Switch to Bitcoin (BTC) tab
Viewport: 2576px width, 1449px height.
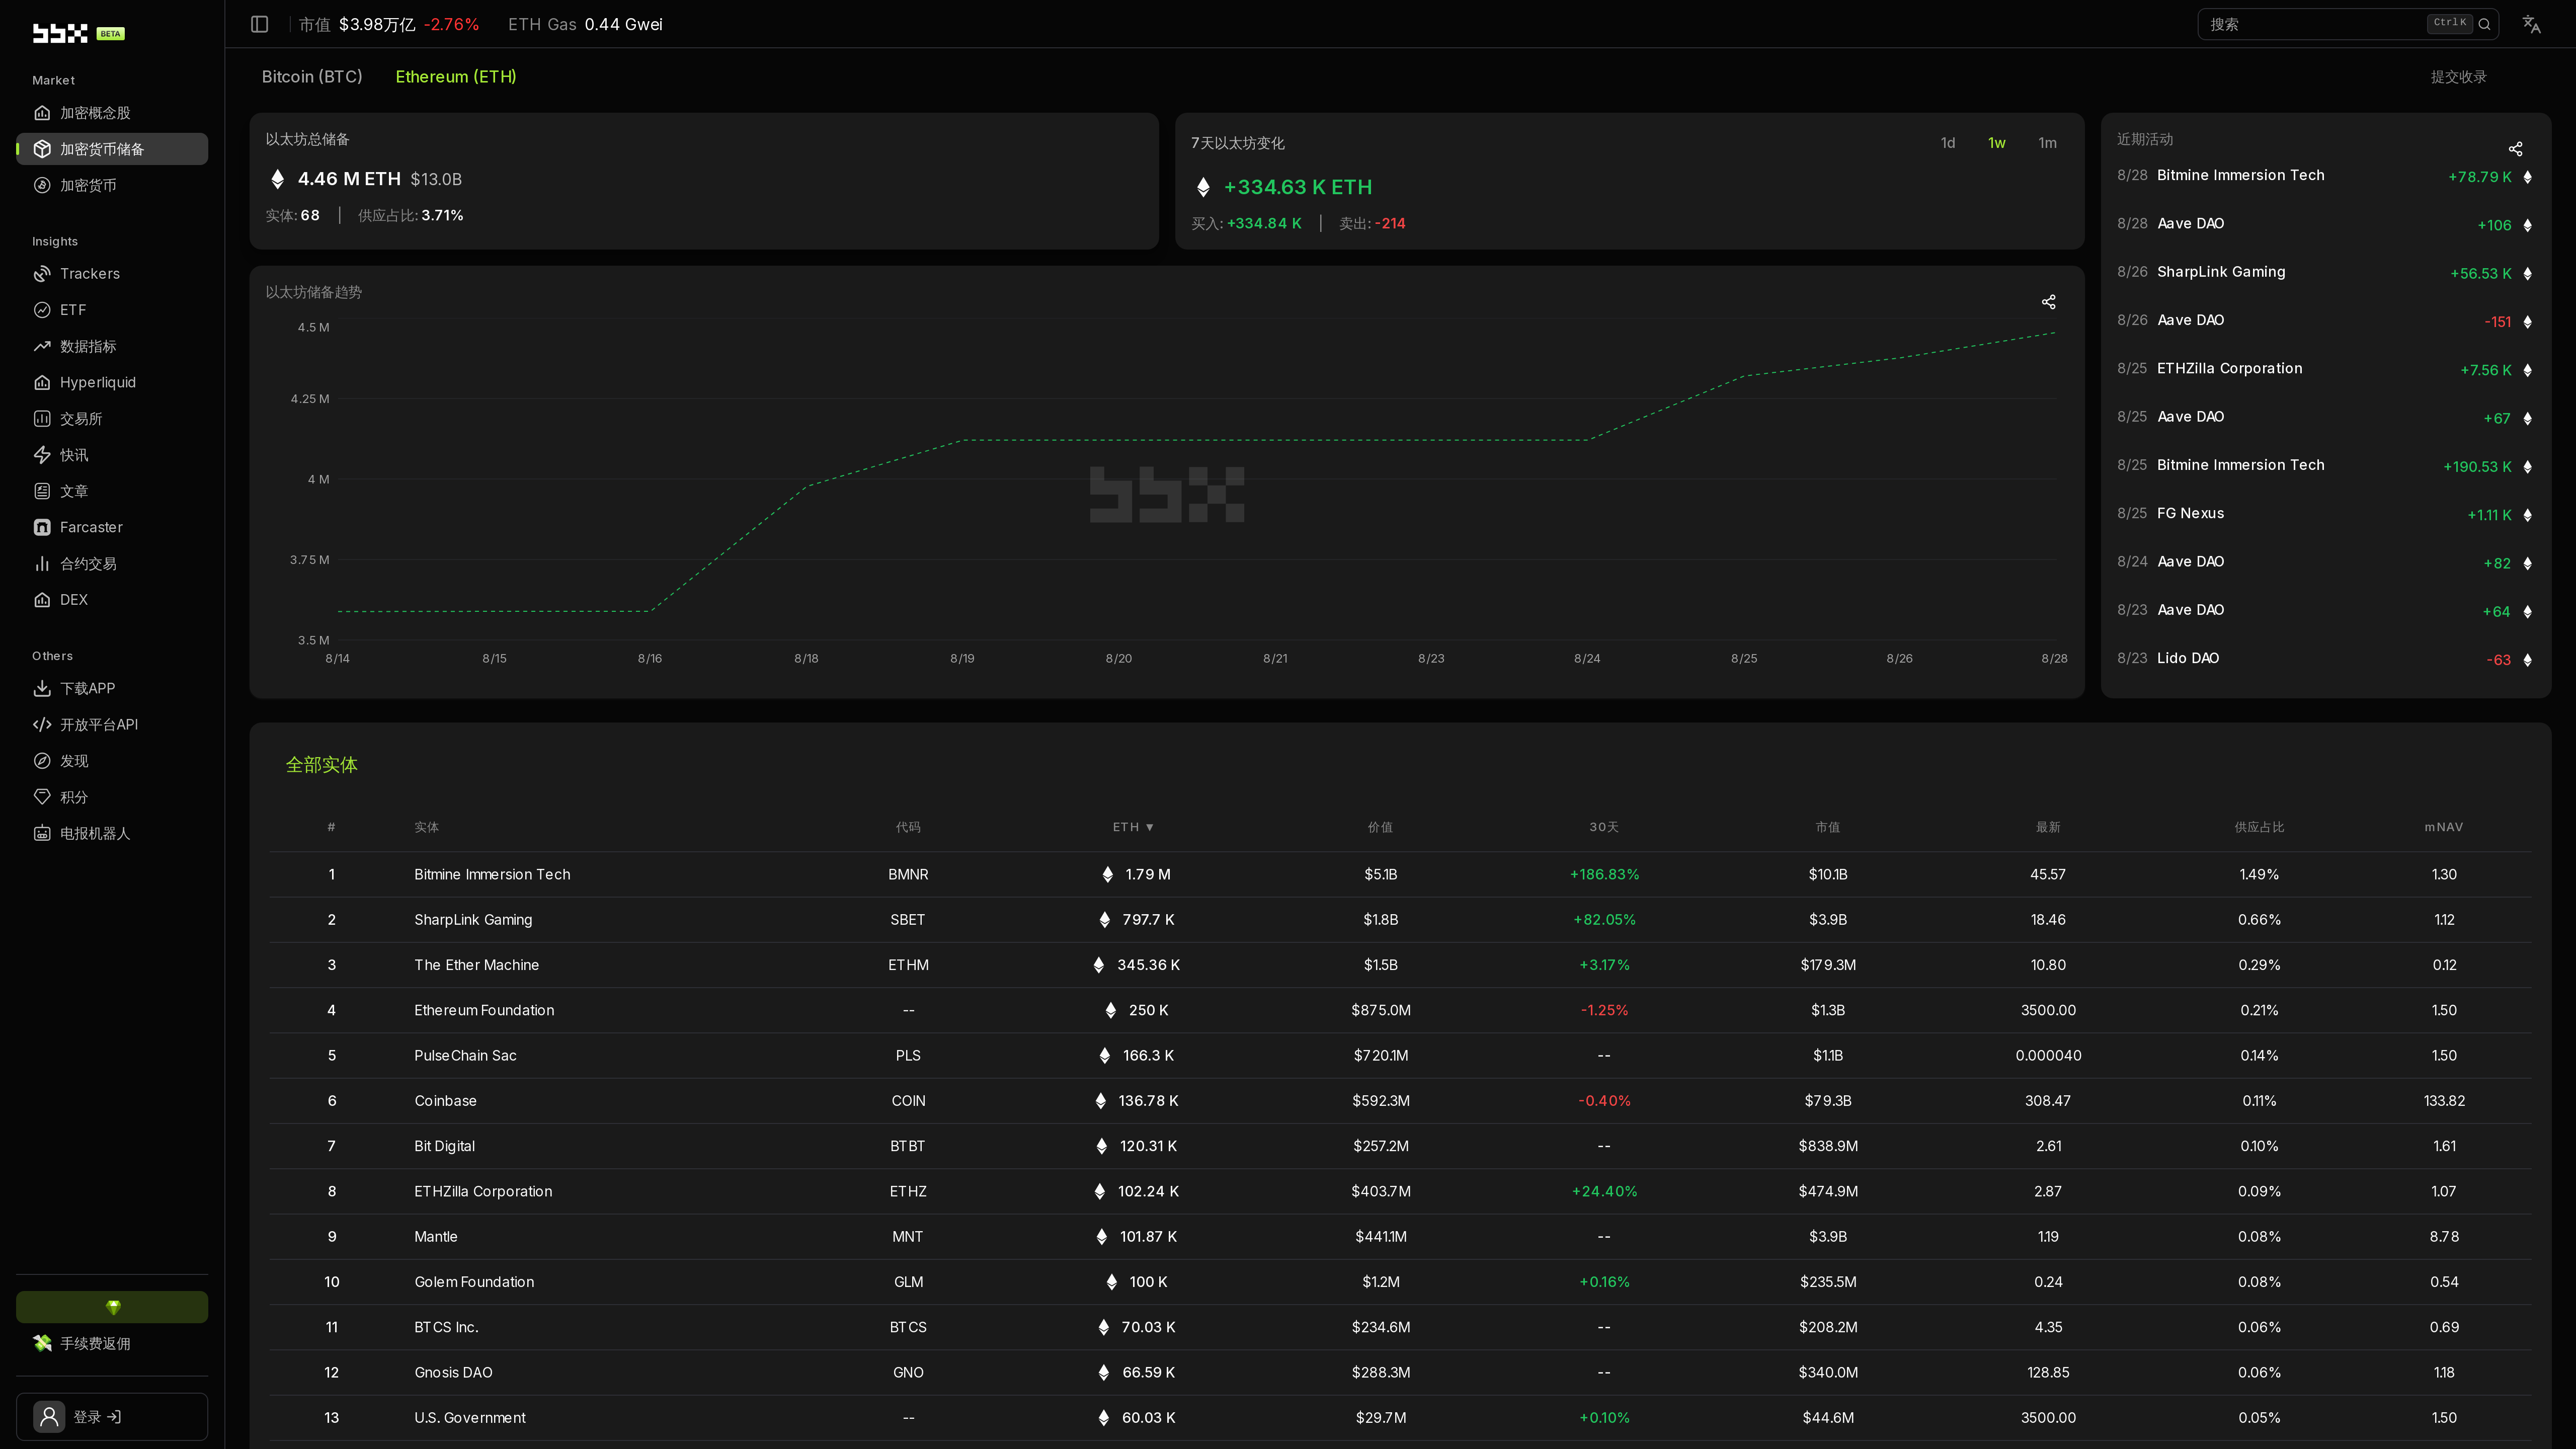312,77
